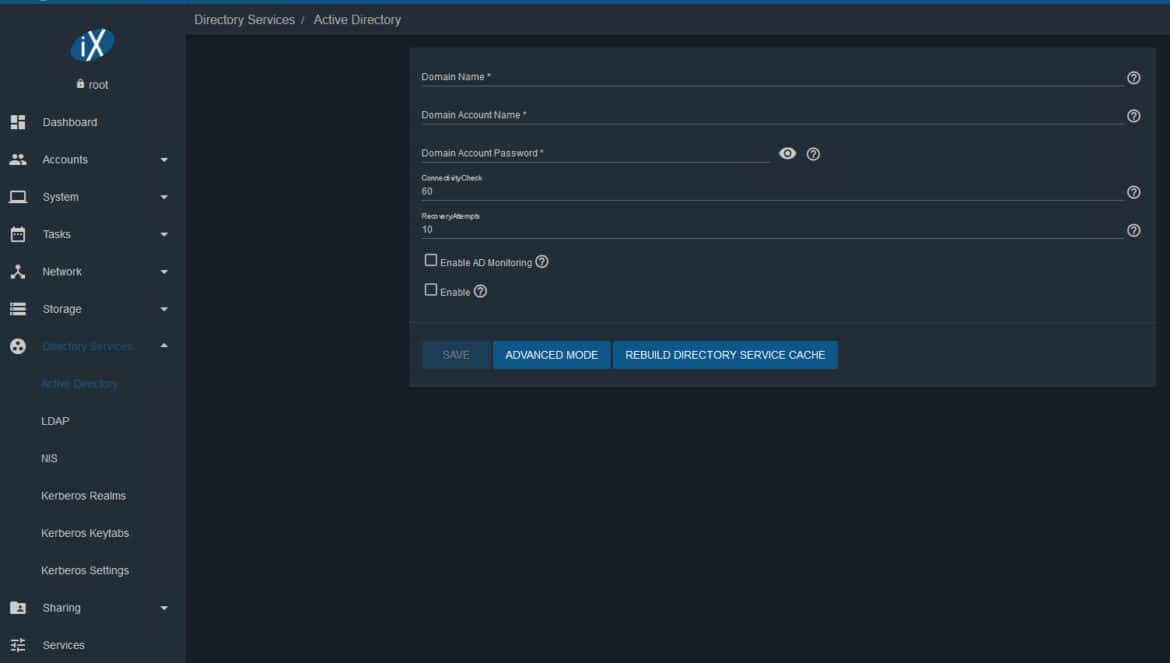Click the Directory Services sidebar label

(x=87, y=346)
